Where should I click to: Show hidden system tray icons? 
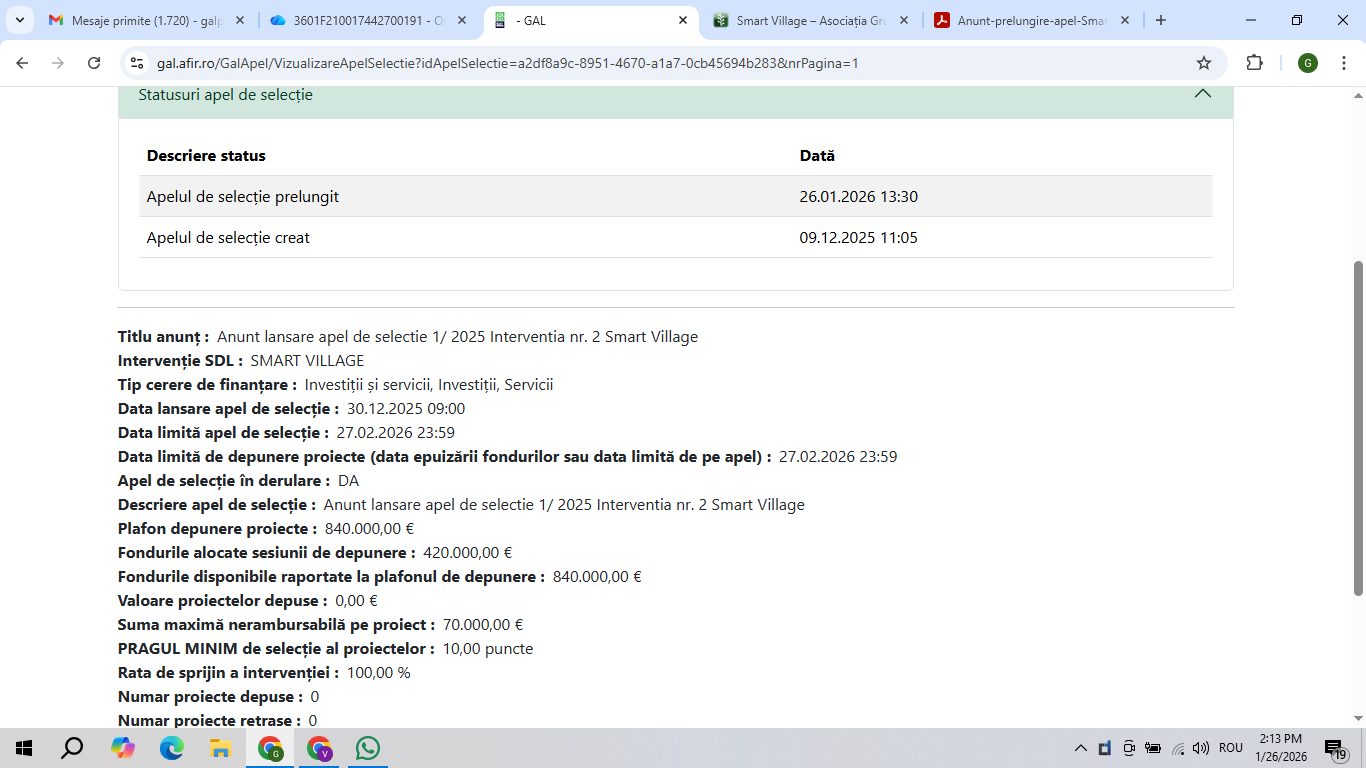pos(1080,748)
